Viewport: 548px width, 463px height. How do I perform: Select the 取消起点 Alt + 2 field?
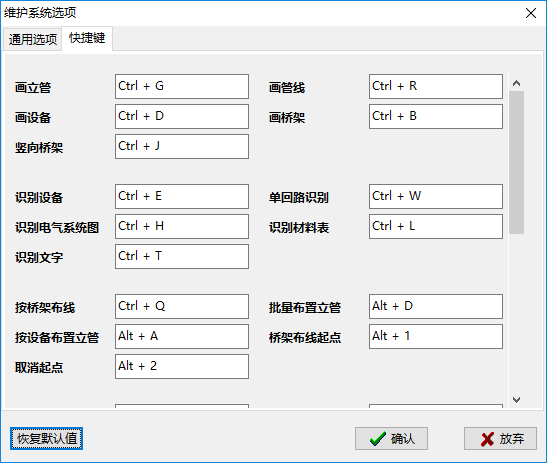(182, 367)
